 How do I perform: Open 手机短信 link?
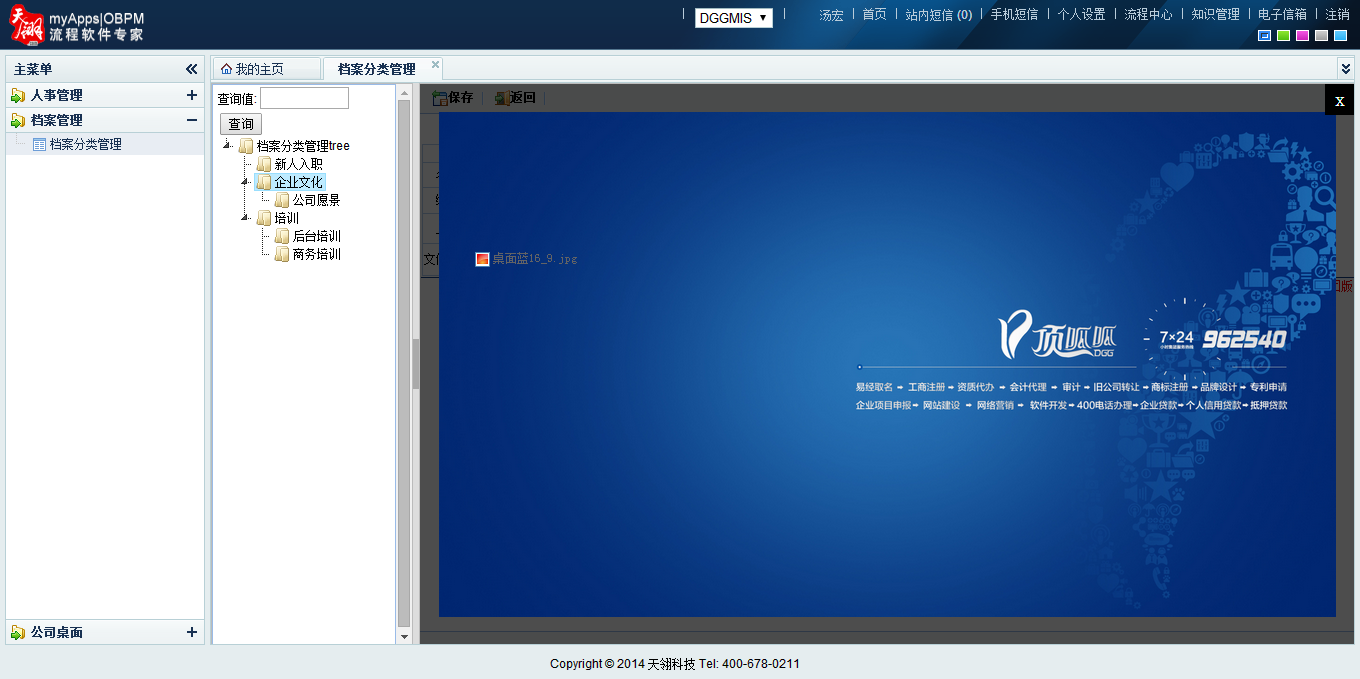(x=1014, y=15)
